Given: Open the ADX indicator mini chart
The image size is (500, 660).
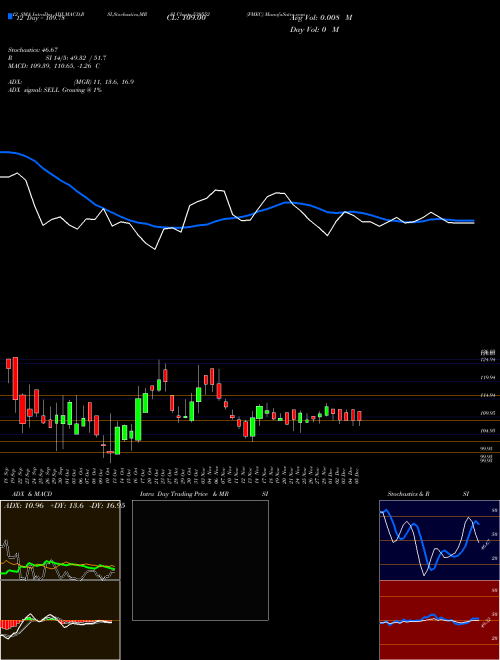Looking at the screenshot, I should (x=60, y=540).
